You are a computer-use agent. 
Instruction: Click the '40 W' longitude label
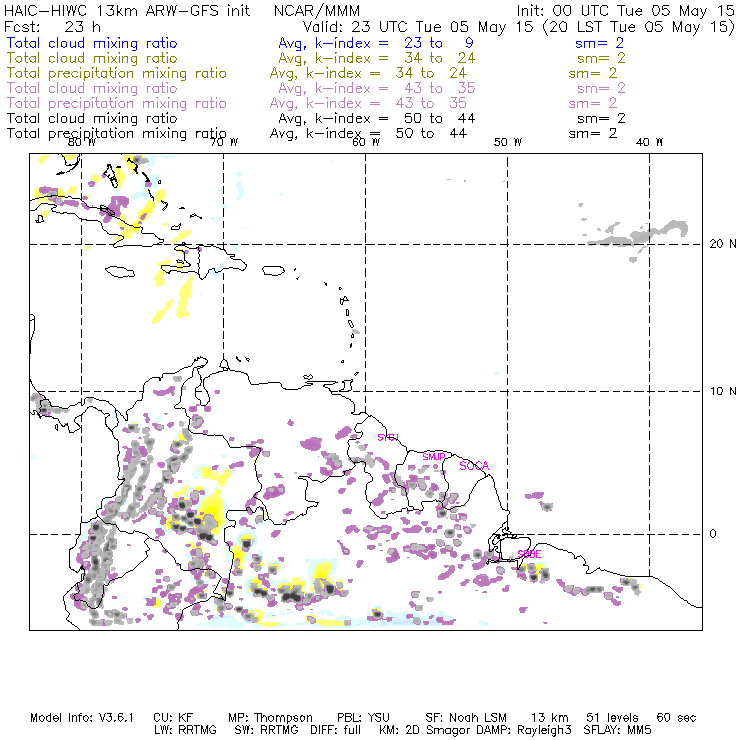649,142
